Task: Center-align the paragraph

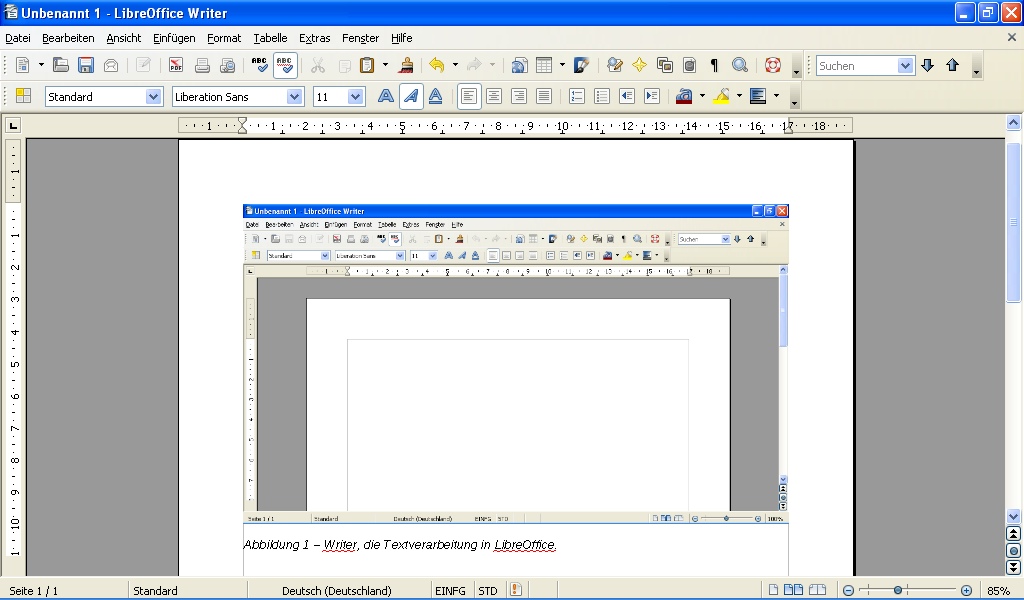Action: pos(494,97)
